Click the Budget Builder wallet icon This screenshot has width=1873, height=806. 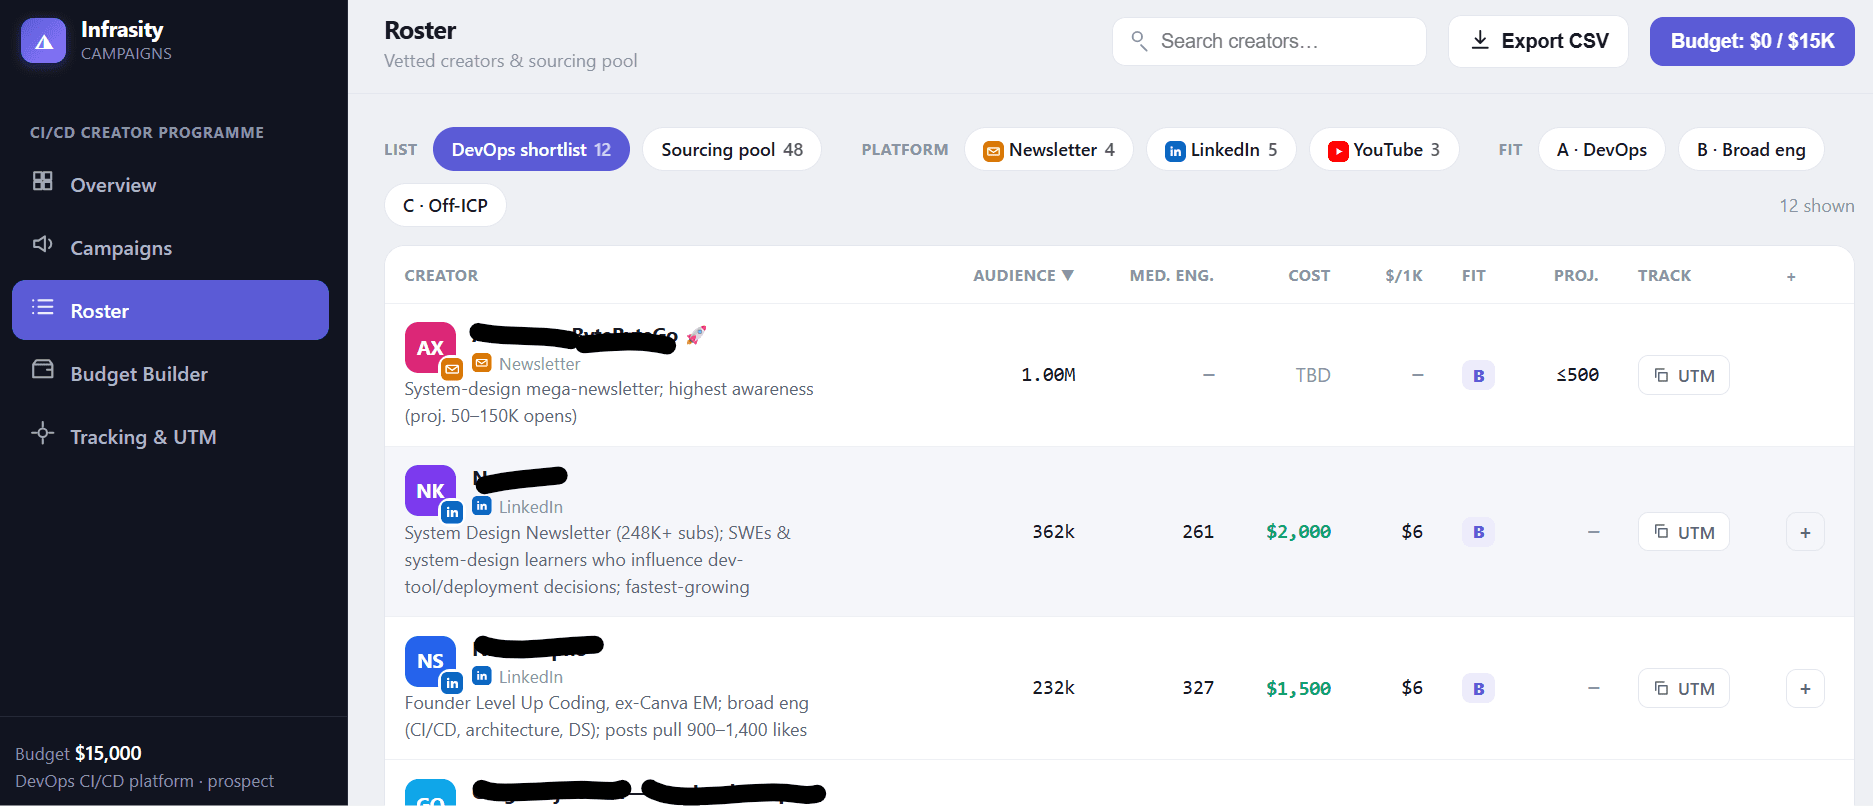point(42,370)
